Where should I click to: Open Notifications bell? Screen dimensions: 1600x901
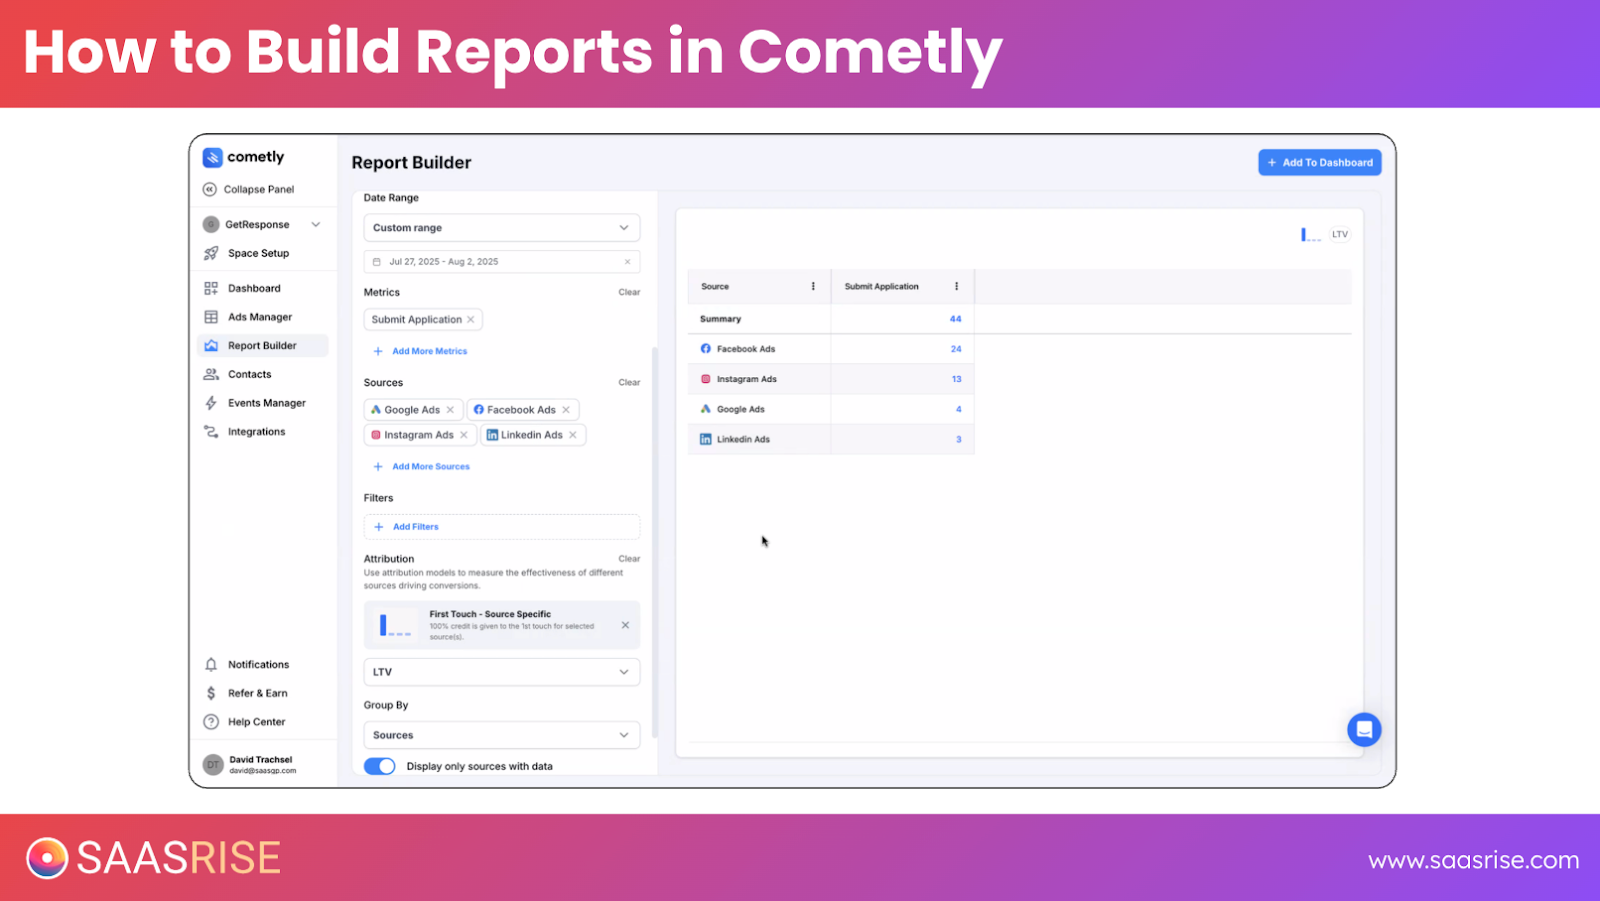click(x=211, y=664)
